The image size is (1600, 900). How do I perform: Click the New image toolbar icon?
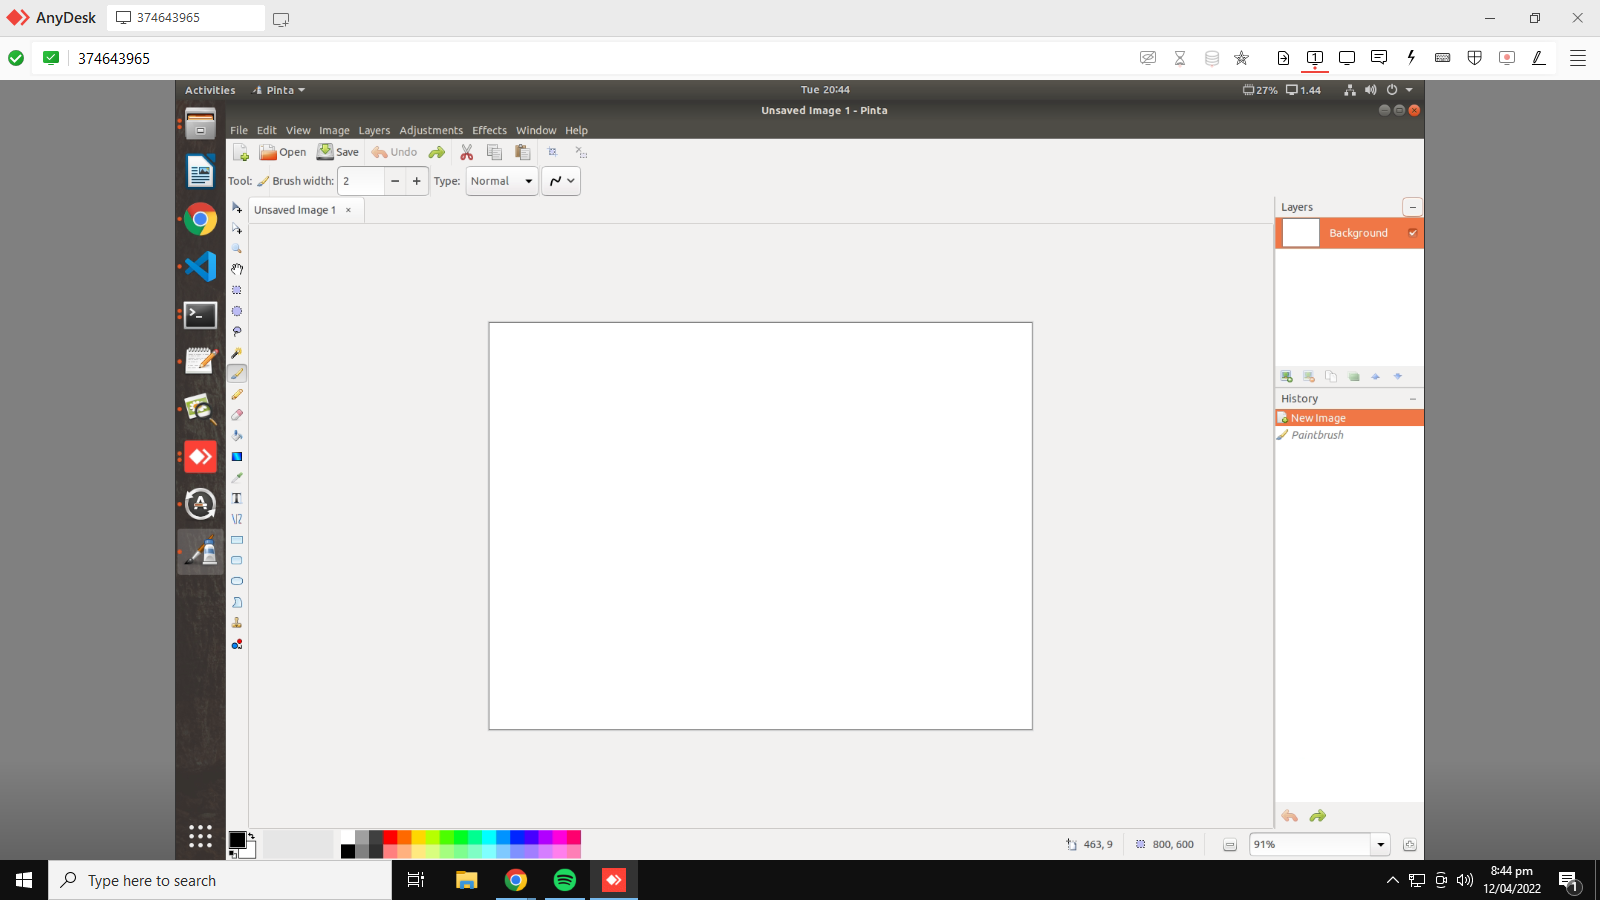coord(241,152)
